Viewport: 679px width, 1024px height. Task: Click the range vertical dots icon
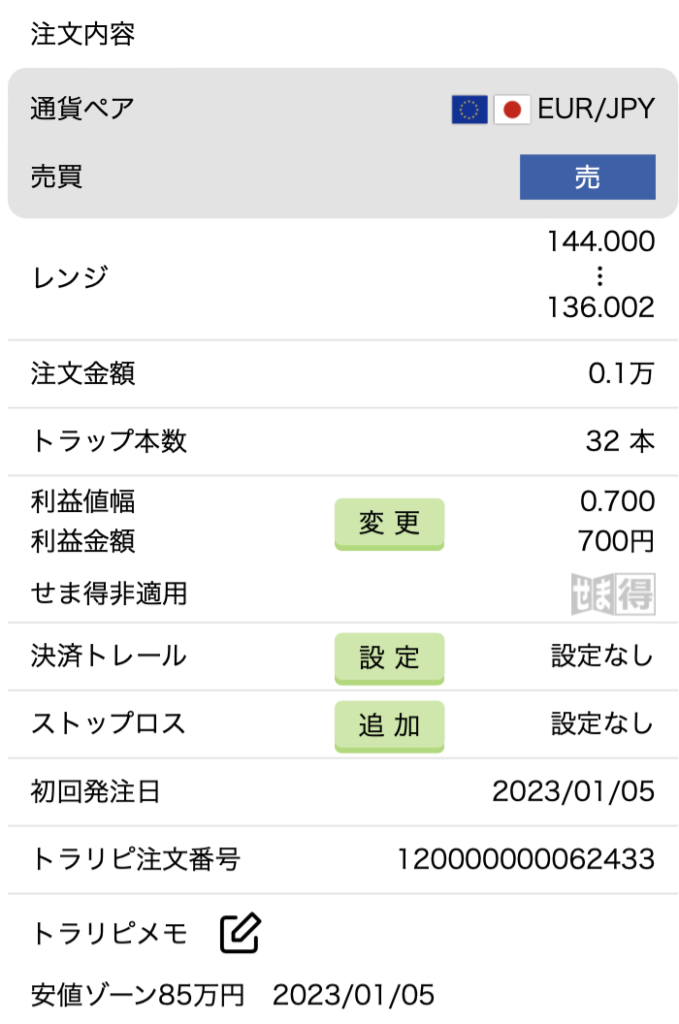pyautogui.click(x=599, y=276)
